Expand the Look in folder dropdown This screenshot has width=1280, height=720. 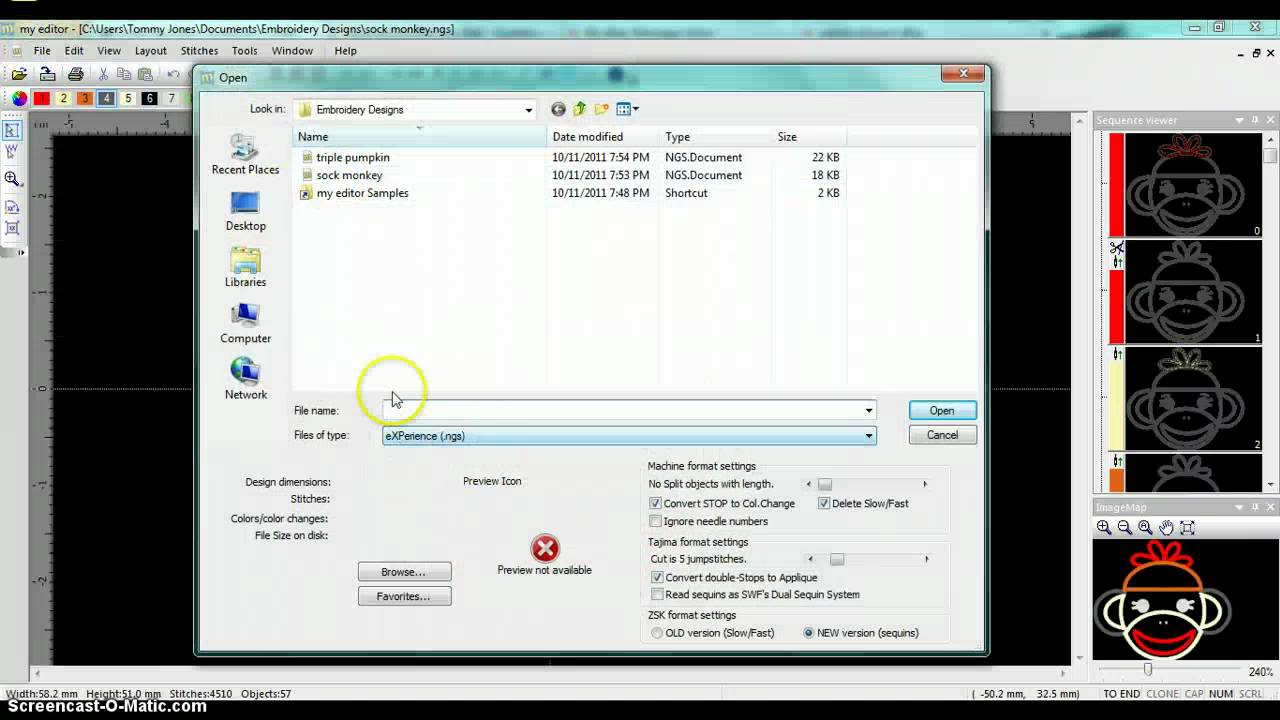pos(529,110)
